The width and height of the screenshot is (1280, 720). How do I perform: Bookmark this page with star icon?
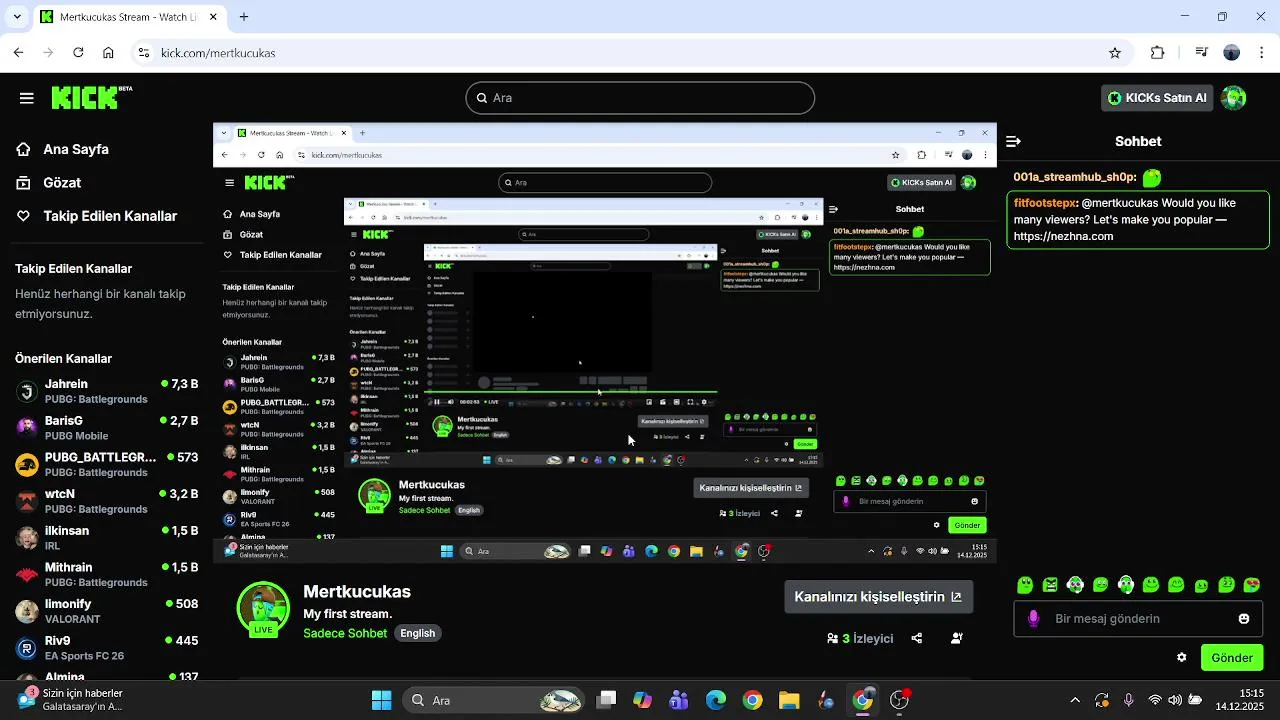1115,53
